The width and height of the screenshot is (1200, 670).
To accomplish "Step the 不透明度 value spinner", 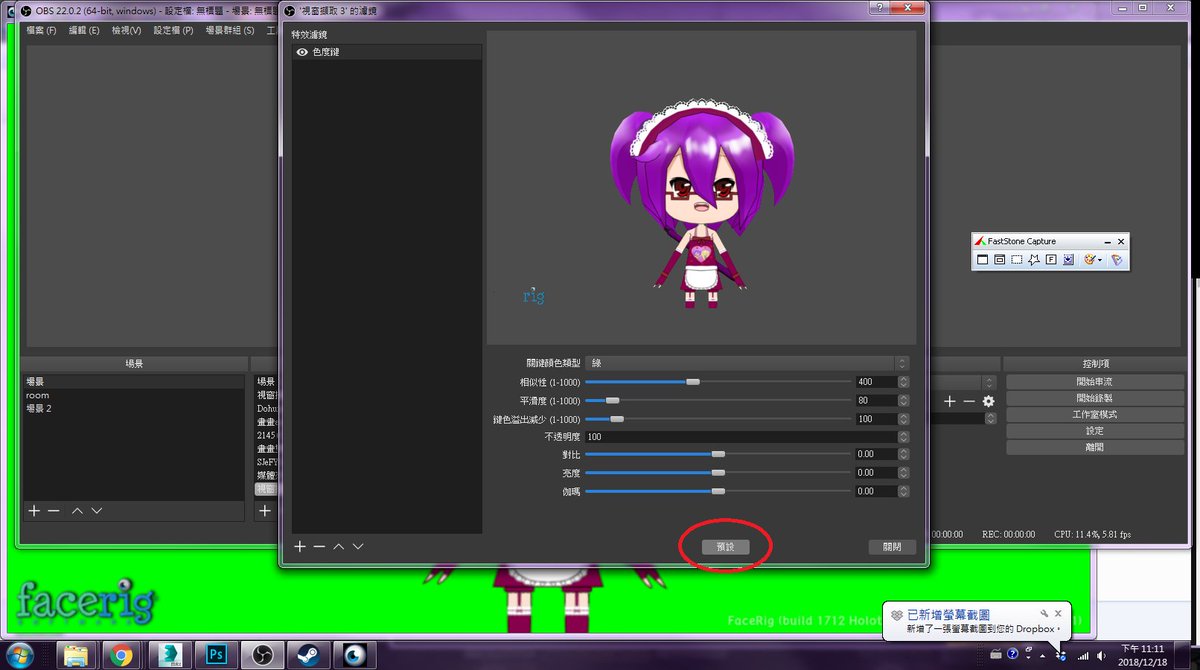I will (x=904, y=437).
